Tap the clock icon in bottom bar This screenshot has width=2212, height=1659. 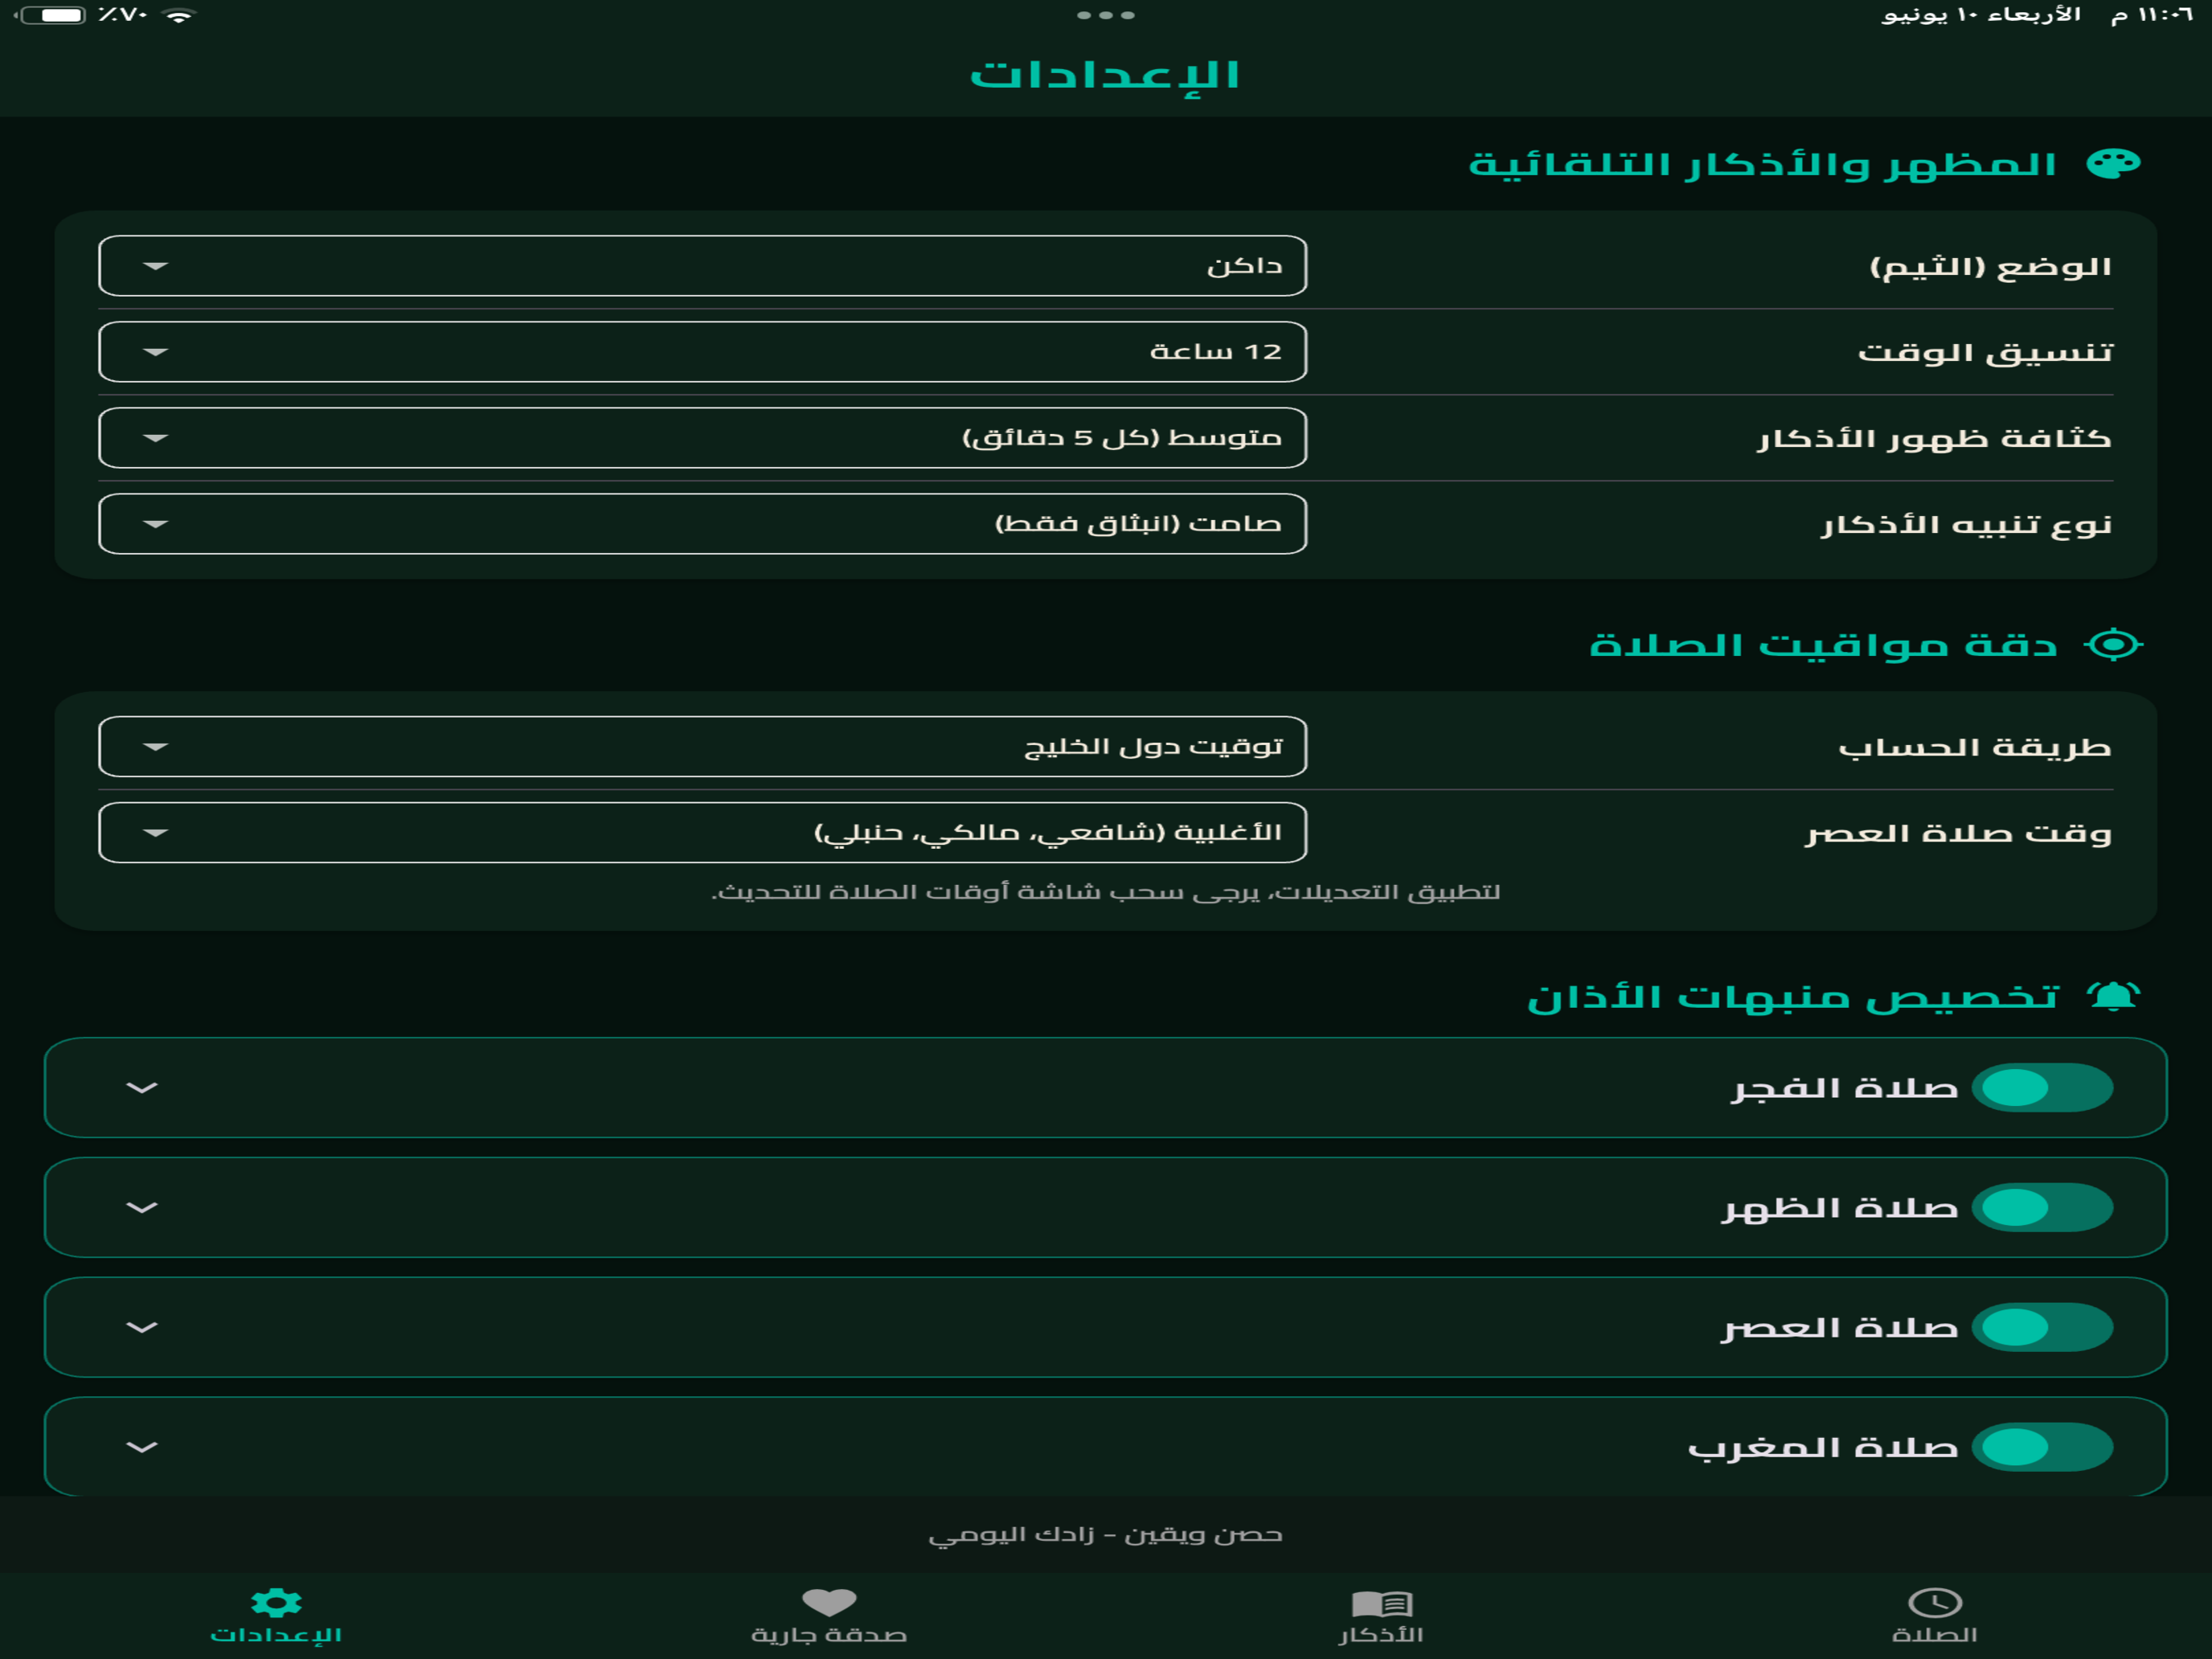[1935, 1603]
